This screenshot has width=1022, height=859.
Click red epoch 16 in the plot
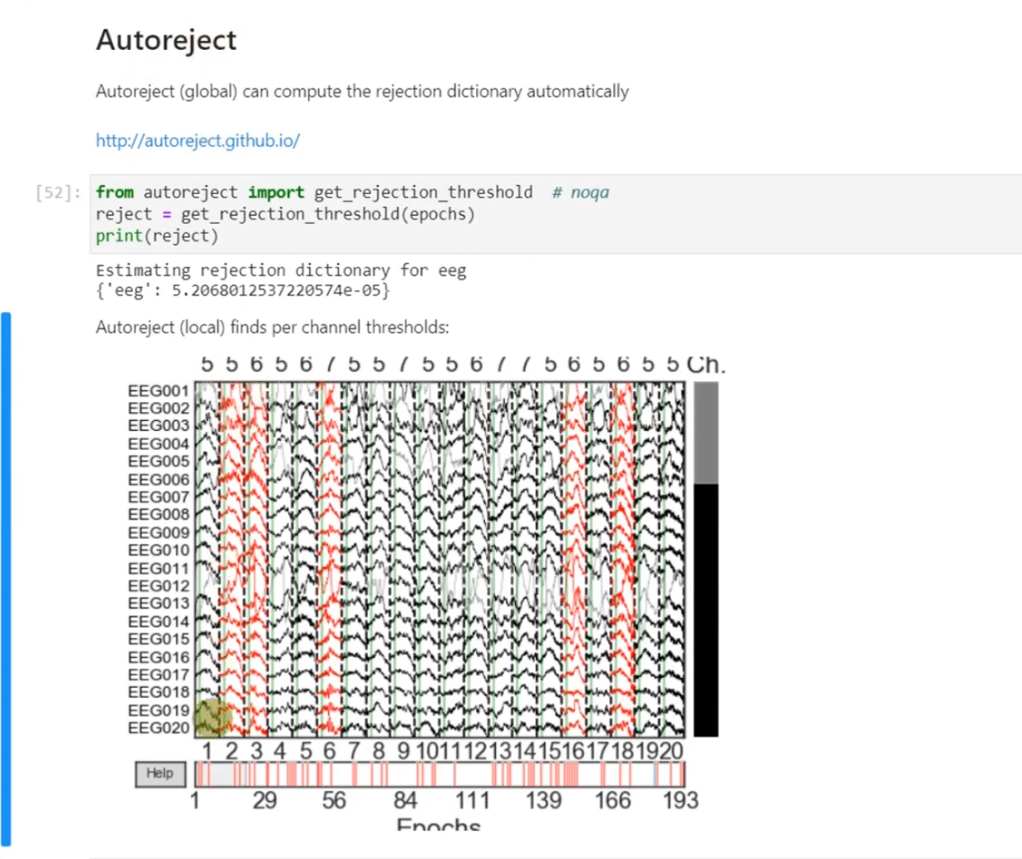coord(574,560)
